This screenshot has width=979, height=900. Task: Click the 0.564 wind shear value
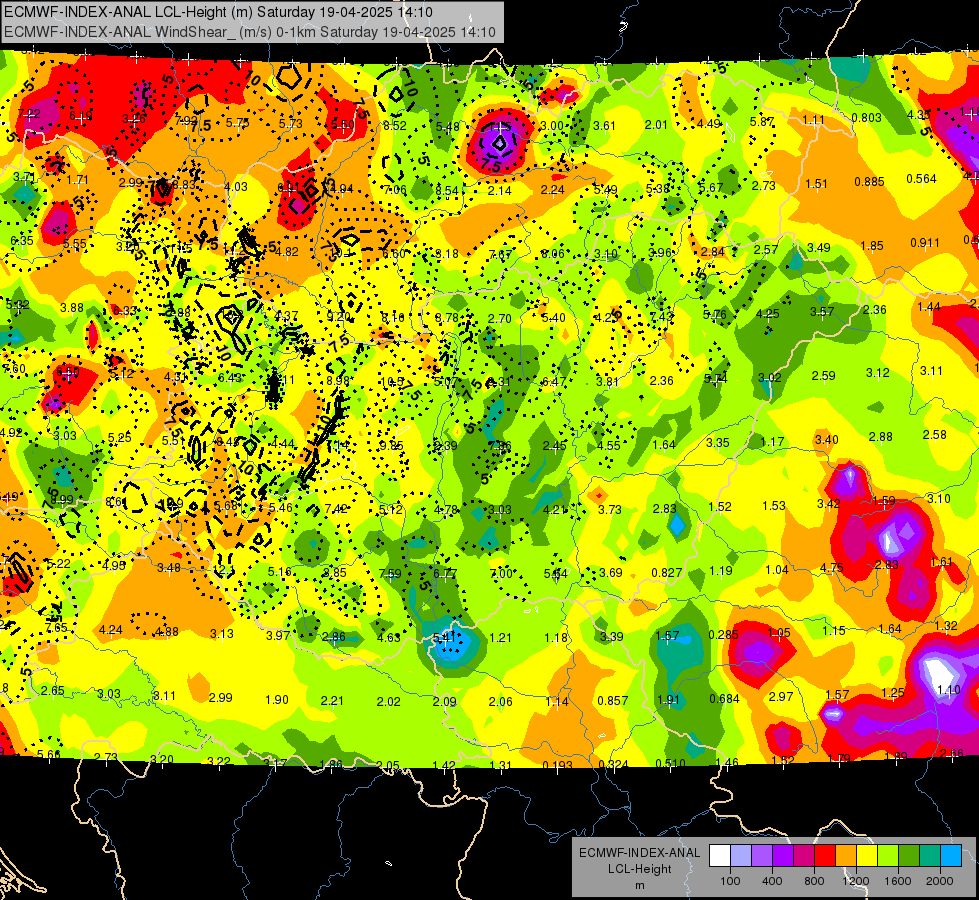[x=922, y=179]
